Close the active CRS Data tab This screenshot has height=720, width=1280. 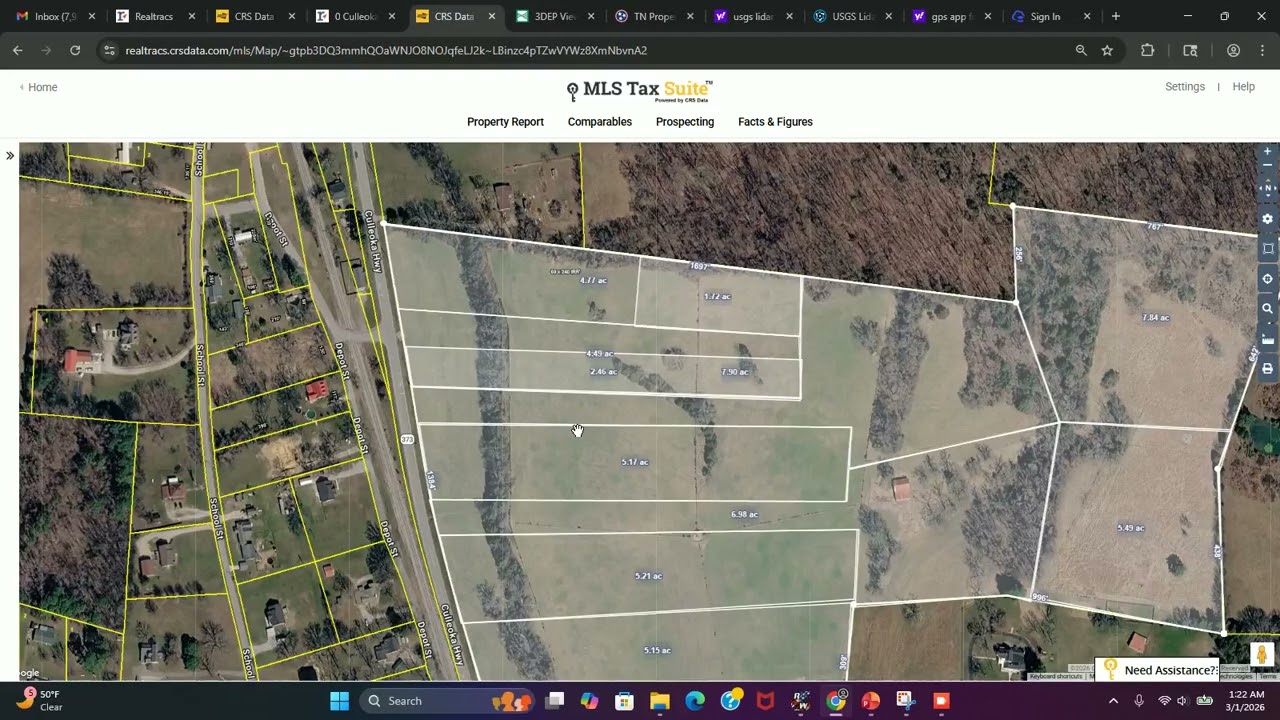[x=491, y=16]
